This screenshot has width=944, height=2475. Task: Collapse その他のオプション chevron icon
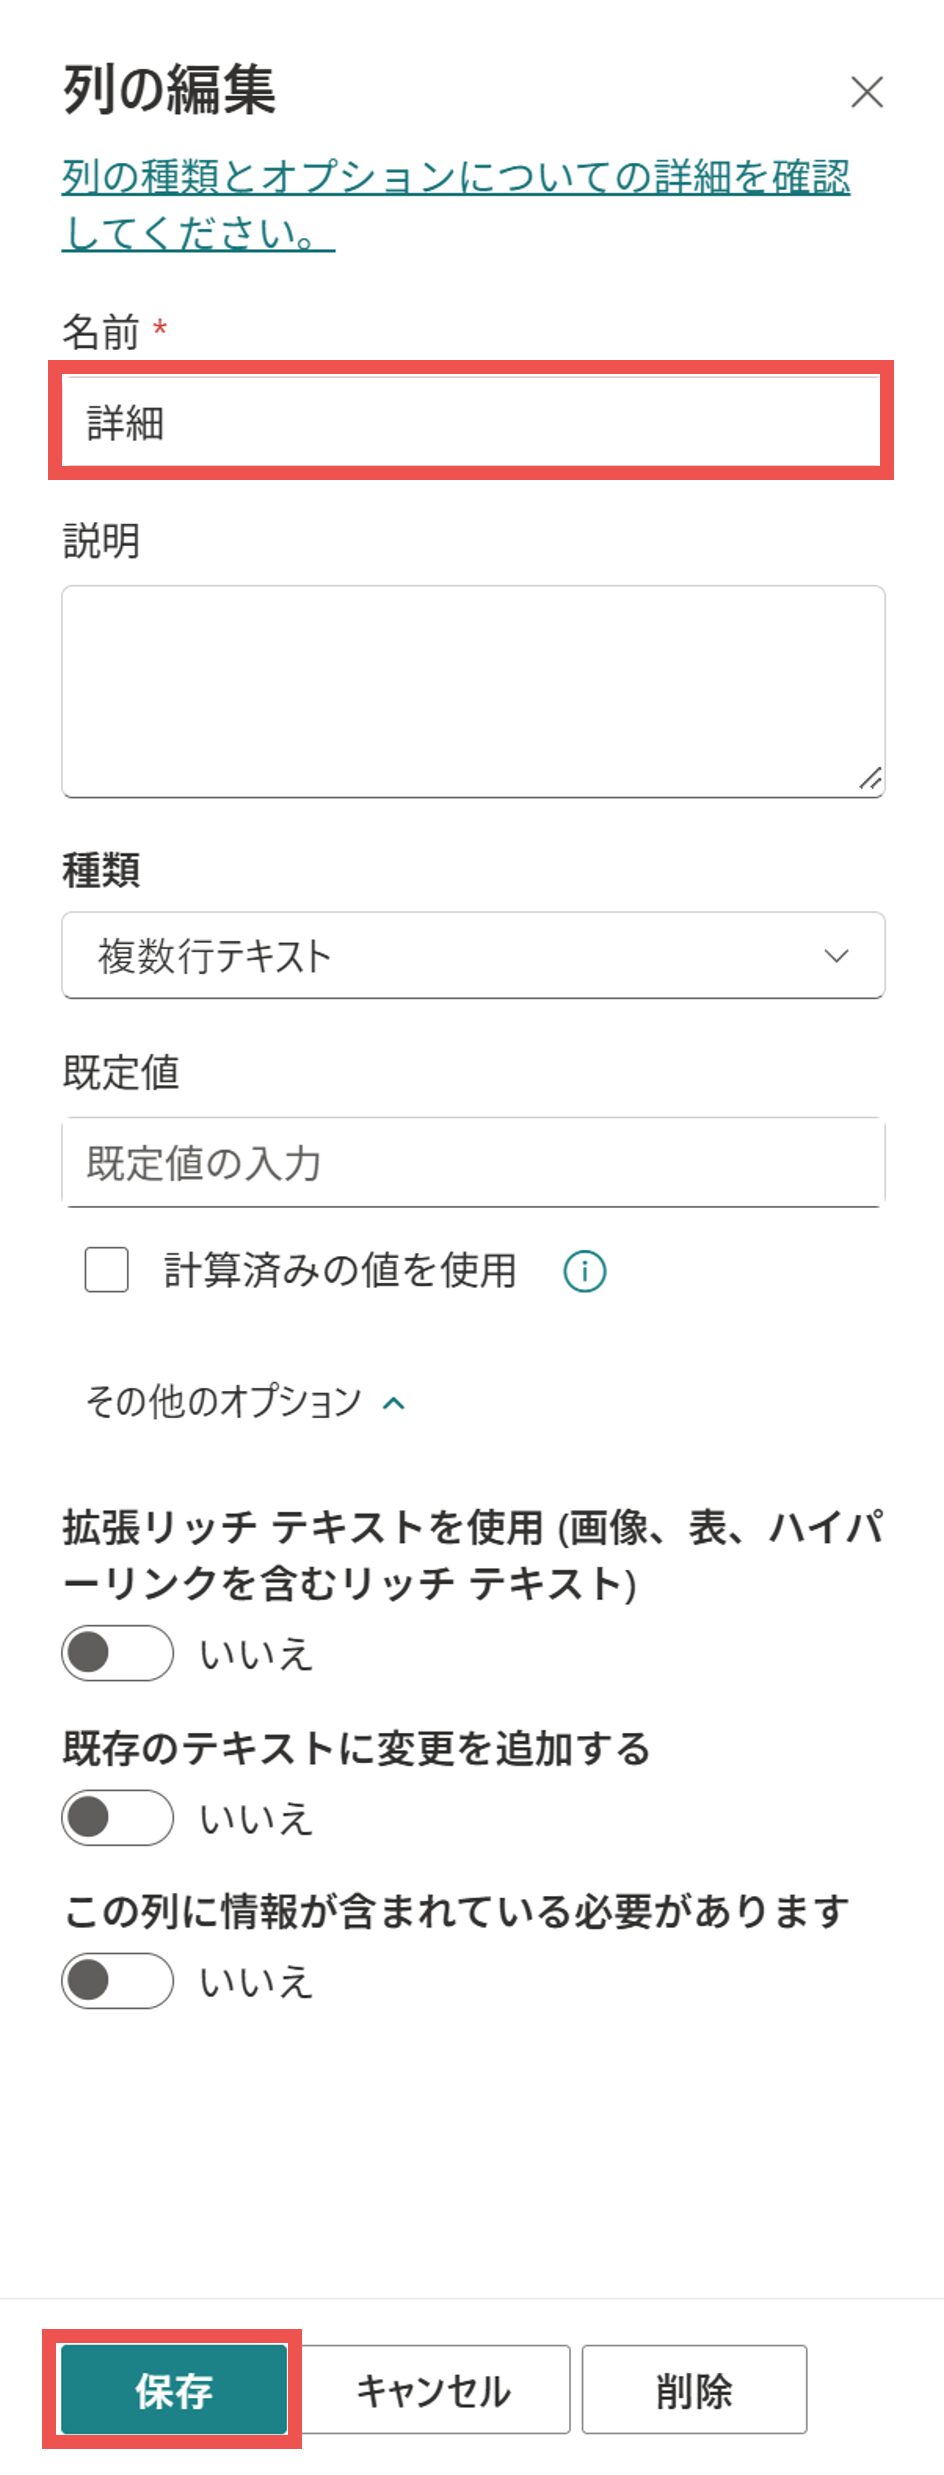pos(394,1403)
